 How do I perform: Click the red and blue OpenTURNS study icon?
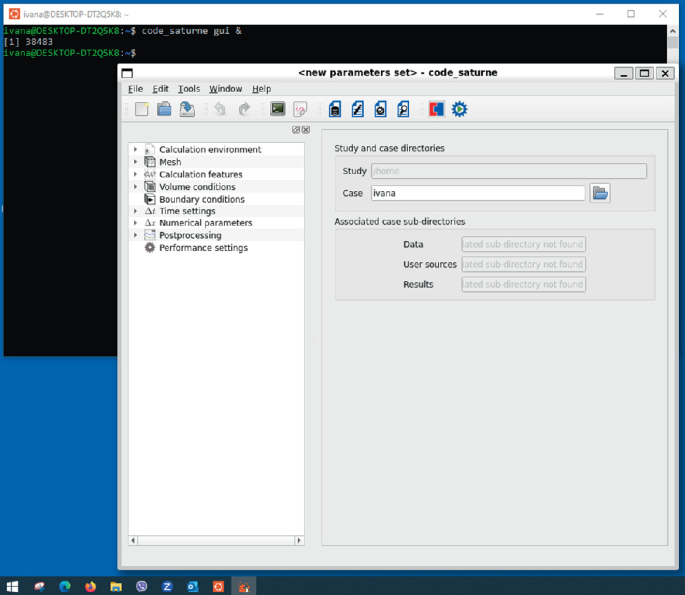436,109
